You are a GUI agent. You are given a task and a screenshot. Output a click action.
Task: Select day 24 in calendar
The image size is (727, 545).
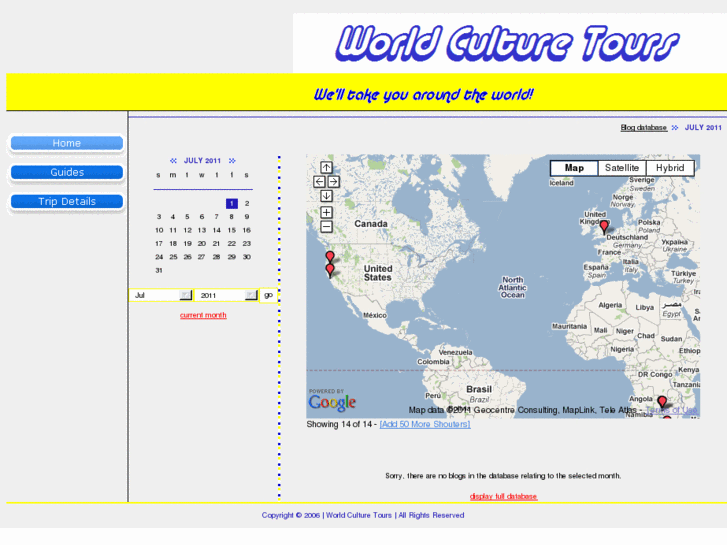(x=159, y=257)
